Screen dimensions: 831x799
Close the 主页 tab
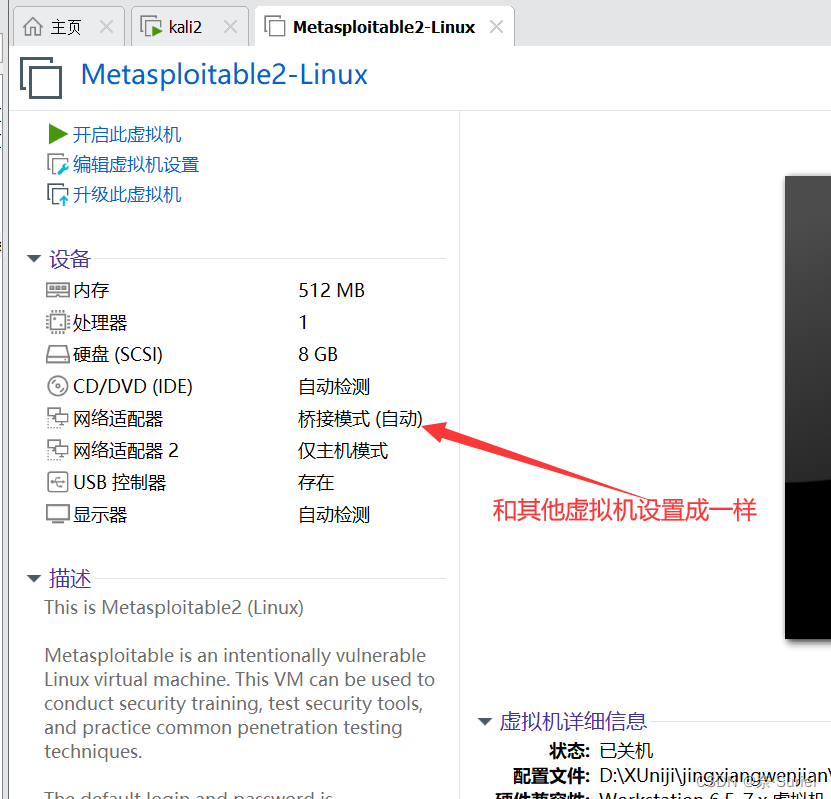(x=107, y=26)
